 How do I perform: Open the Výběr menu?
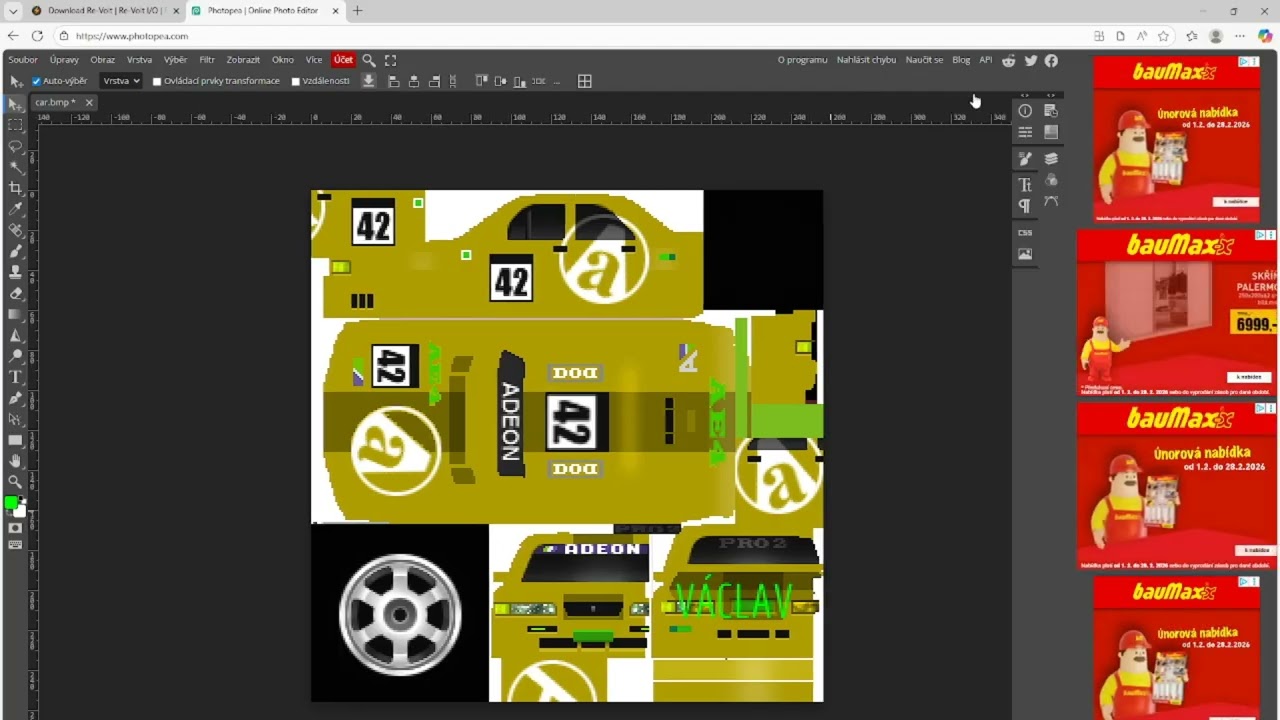coord(176,60)
